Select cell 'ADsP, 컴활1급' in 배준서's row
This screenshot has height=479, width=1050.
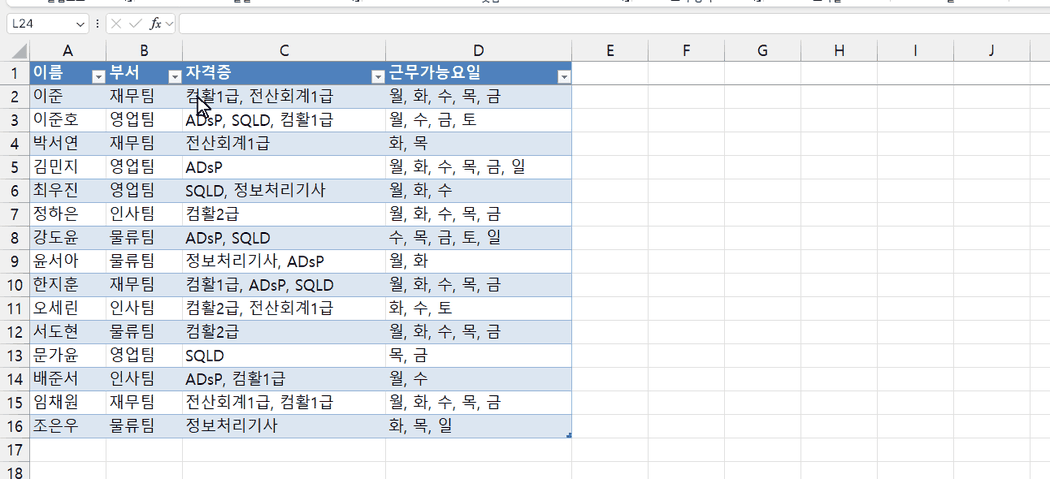coord(284,379)
